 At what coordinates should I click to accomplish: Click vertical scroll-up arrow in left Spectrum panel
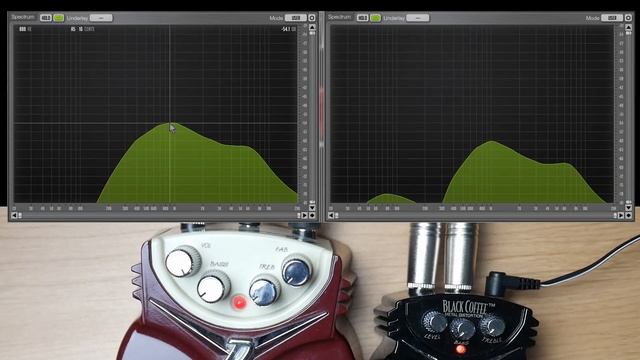(x=312, y=27)
